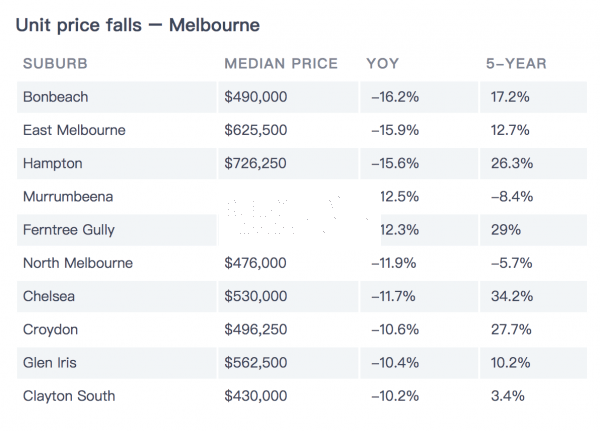Select Clayton South's $430,000 price
Image resolution: width=600 pixels, height=431 pixels.
[256, 396]
